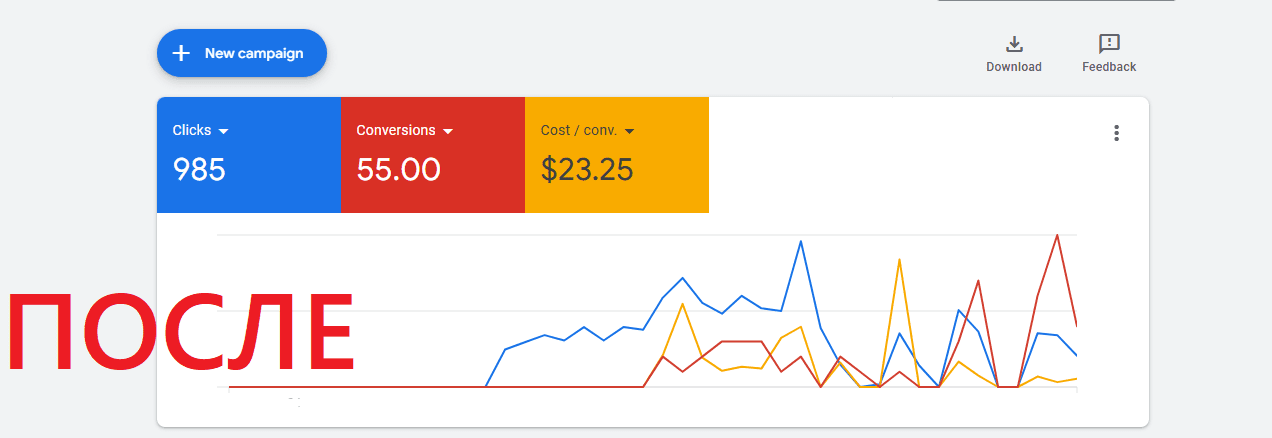This screenshot has height=438, width=1272.
Task: Expand the Clicks metric dropdown arrow
Action: pyautogui.click(x=224, y=131)
